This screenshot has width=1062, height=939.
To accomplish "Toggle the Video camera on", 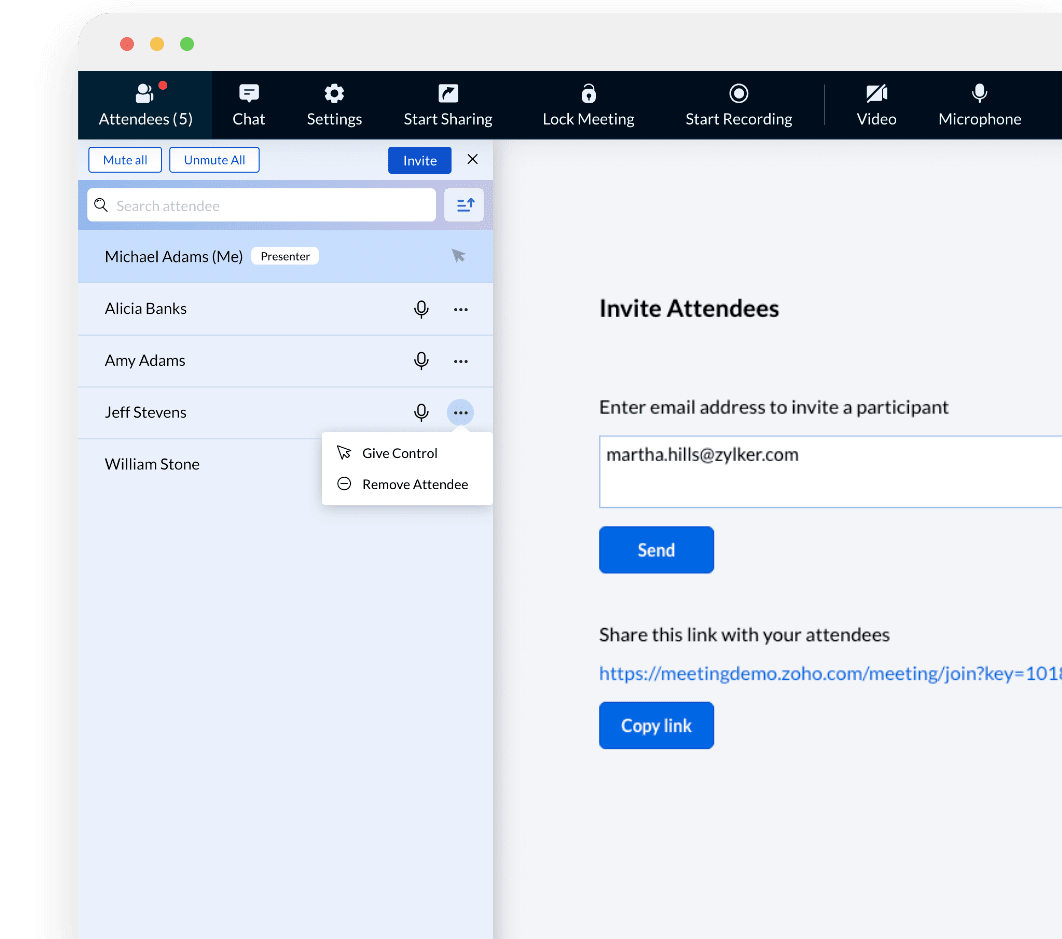I will click(876, 94).
